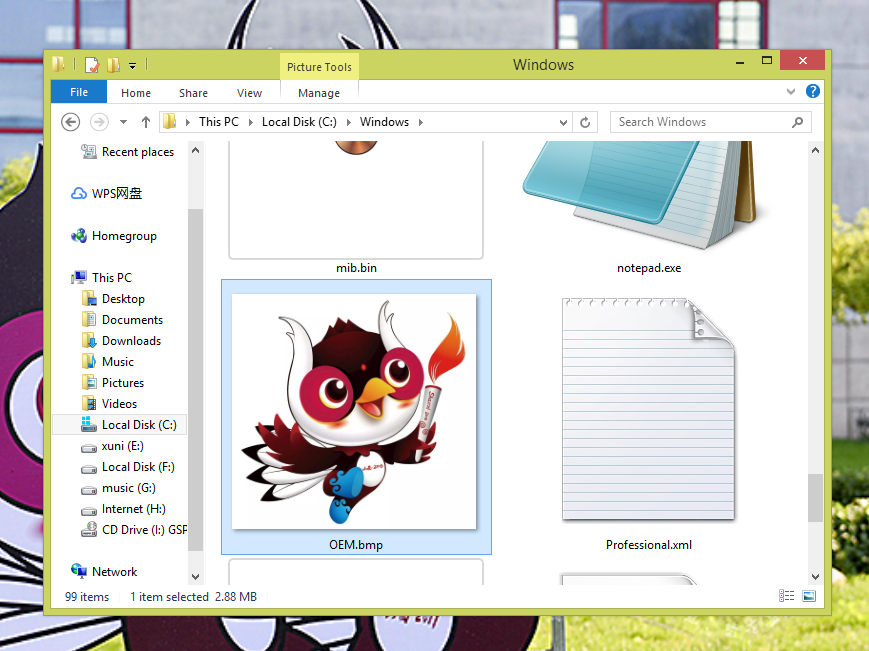Expand the breadcrumb chevron after Windows
Viewport: 869px width, 651px height.
(419, 121)
